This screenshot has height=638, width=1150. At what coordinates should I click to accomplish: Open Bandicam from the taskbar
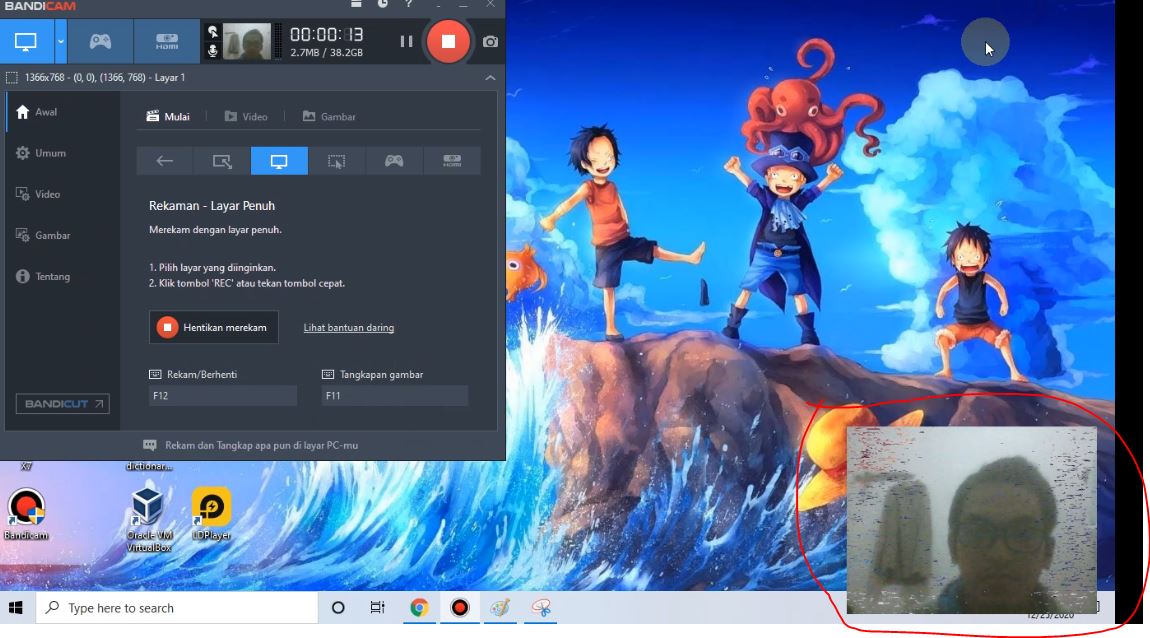460,608
